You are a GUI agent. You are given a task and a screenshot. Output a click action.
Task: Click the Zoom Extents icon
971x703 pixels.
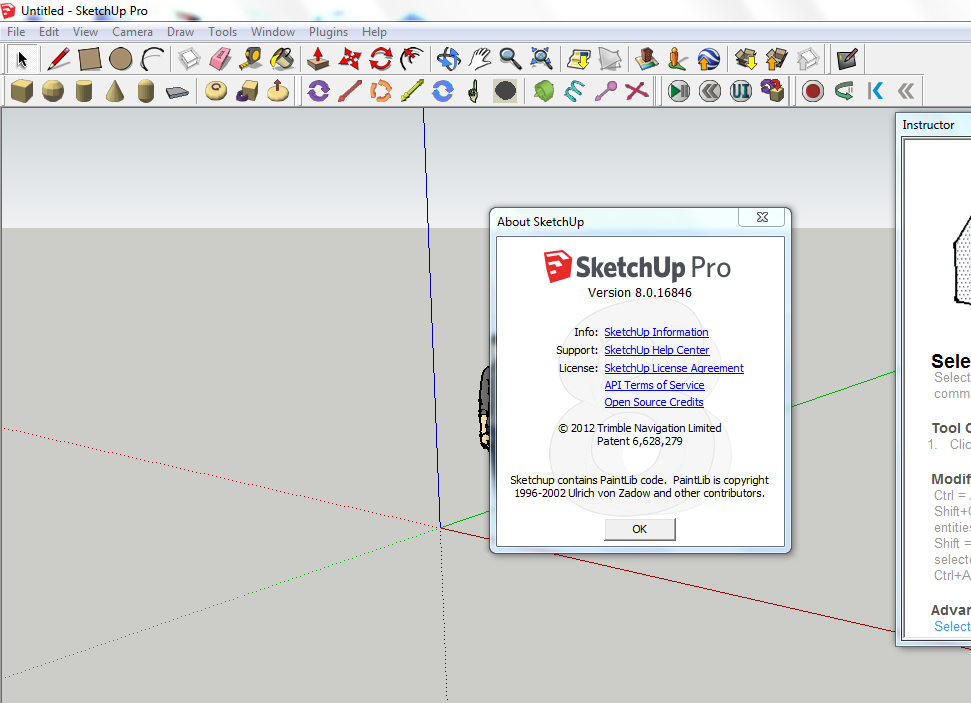tap(541, 59)
